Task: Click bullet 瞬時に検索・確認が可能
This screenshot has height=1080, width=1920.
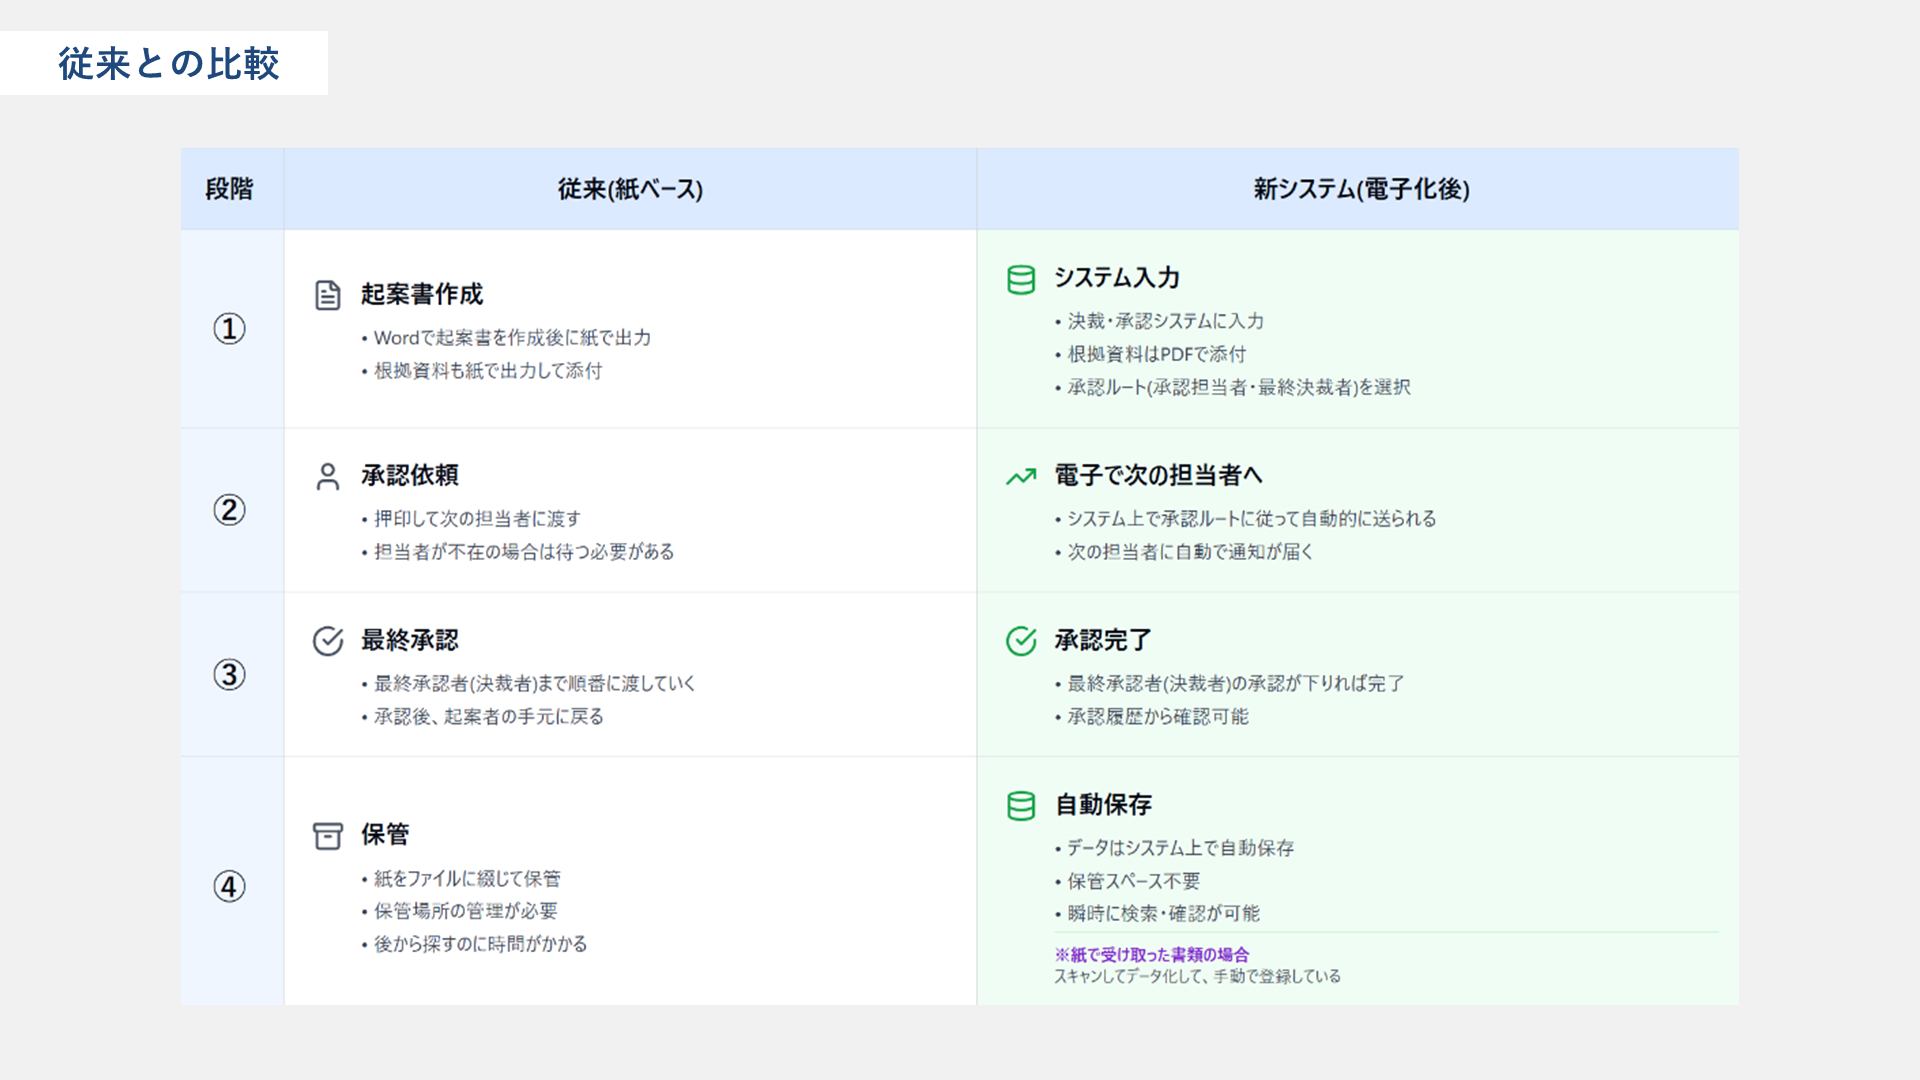Action: point(1158,913)
